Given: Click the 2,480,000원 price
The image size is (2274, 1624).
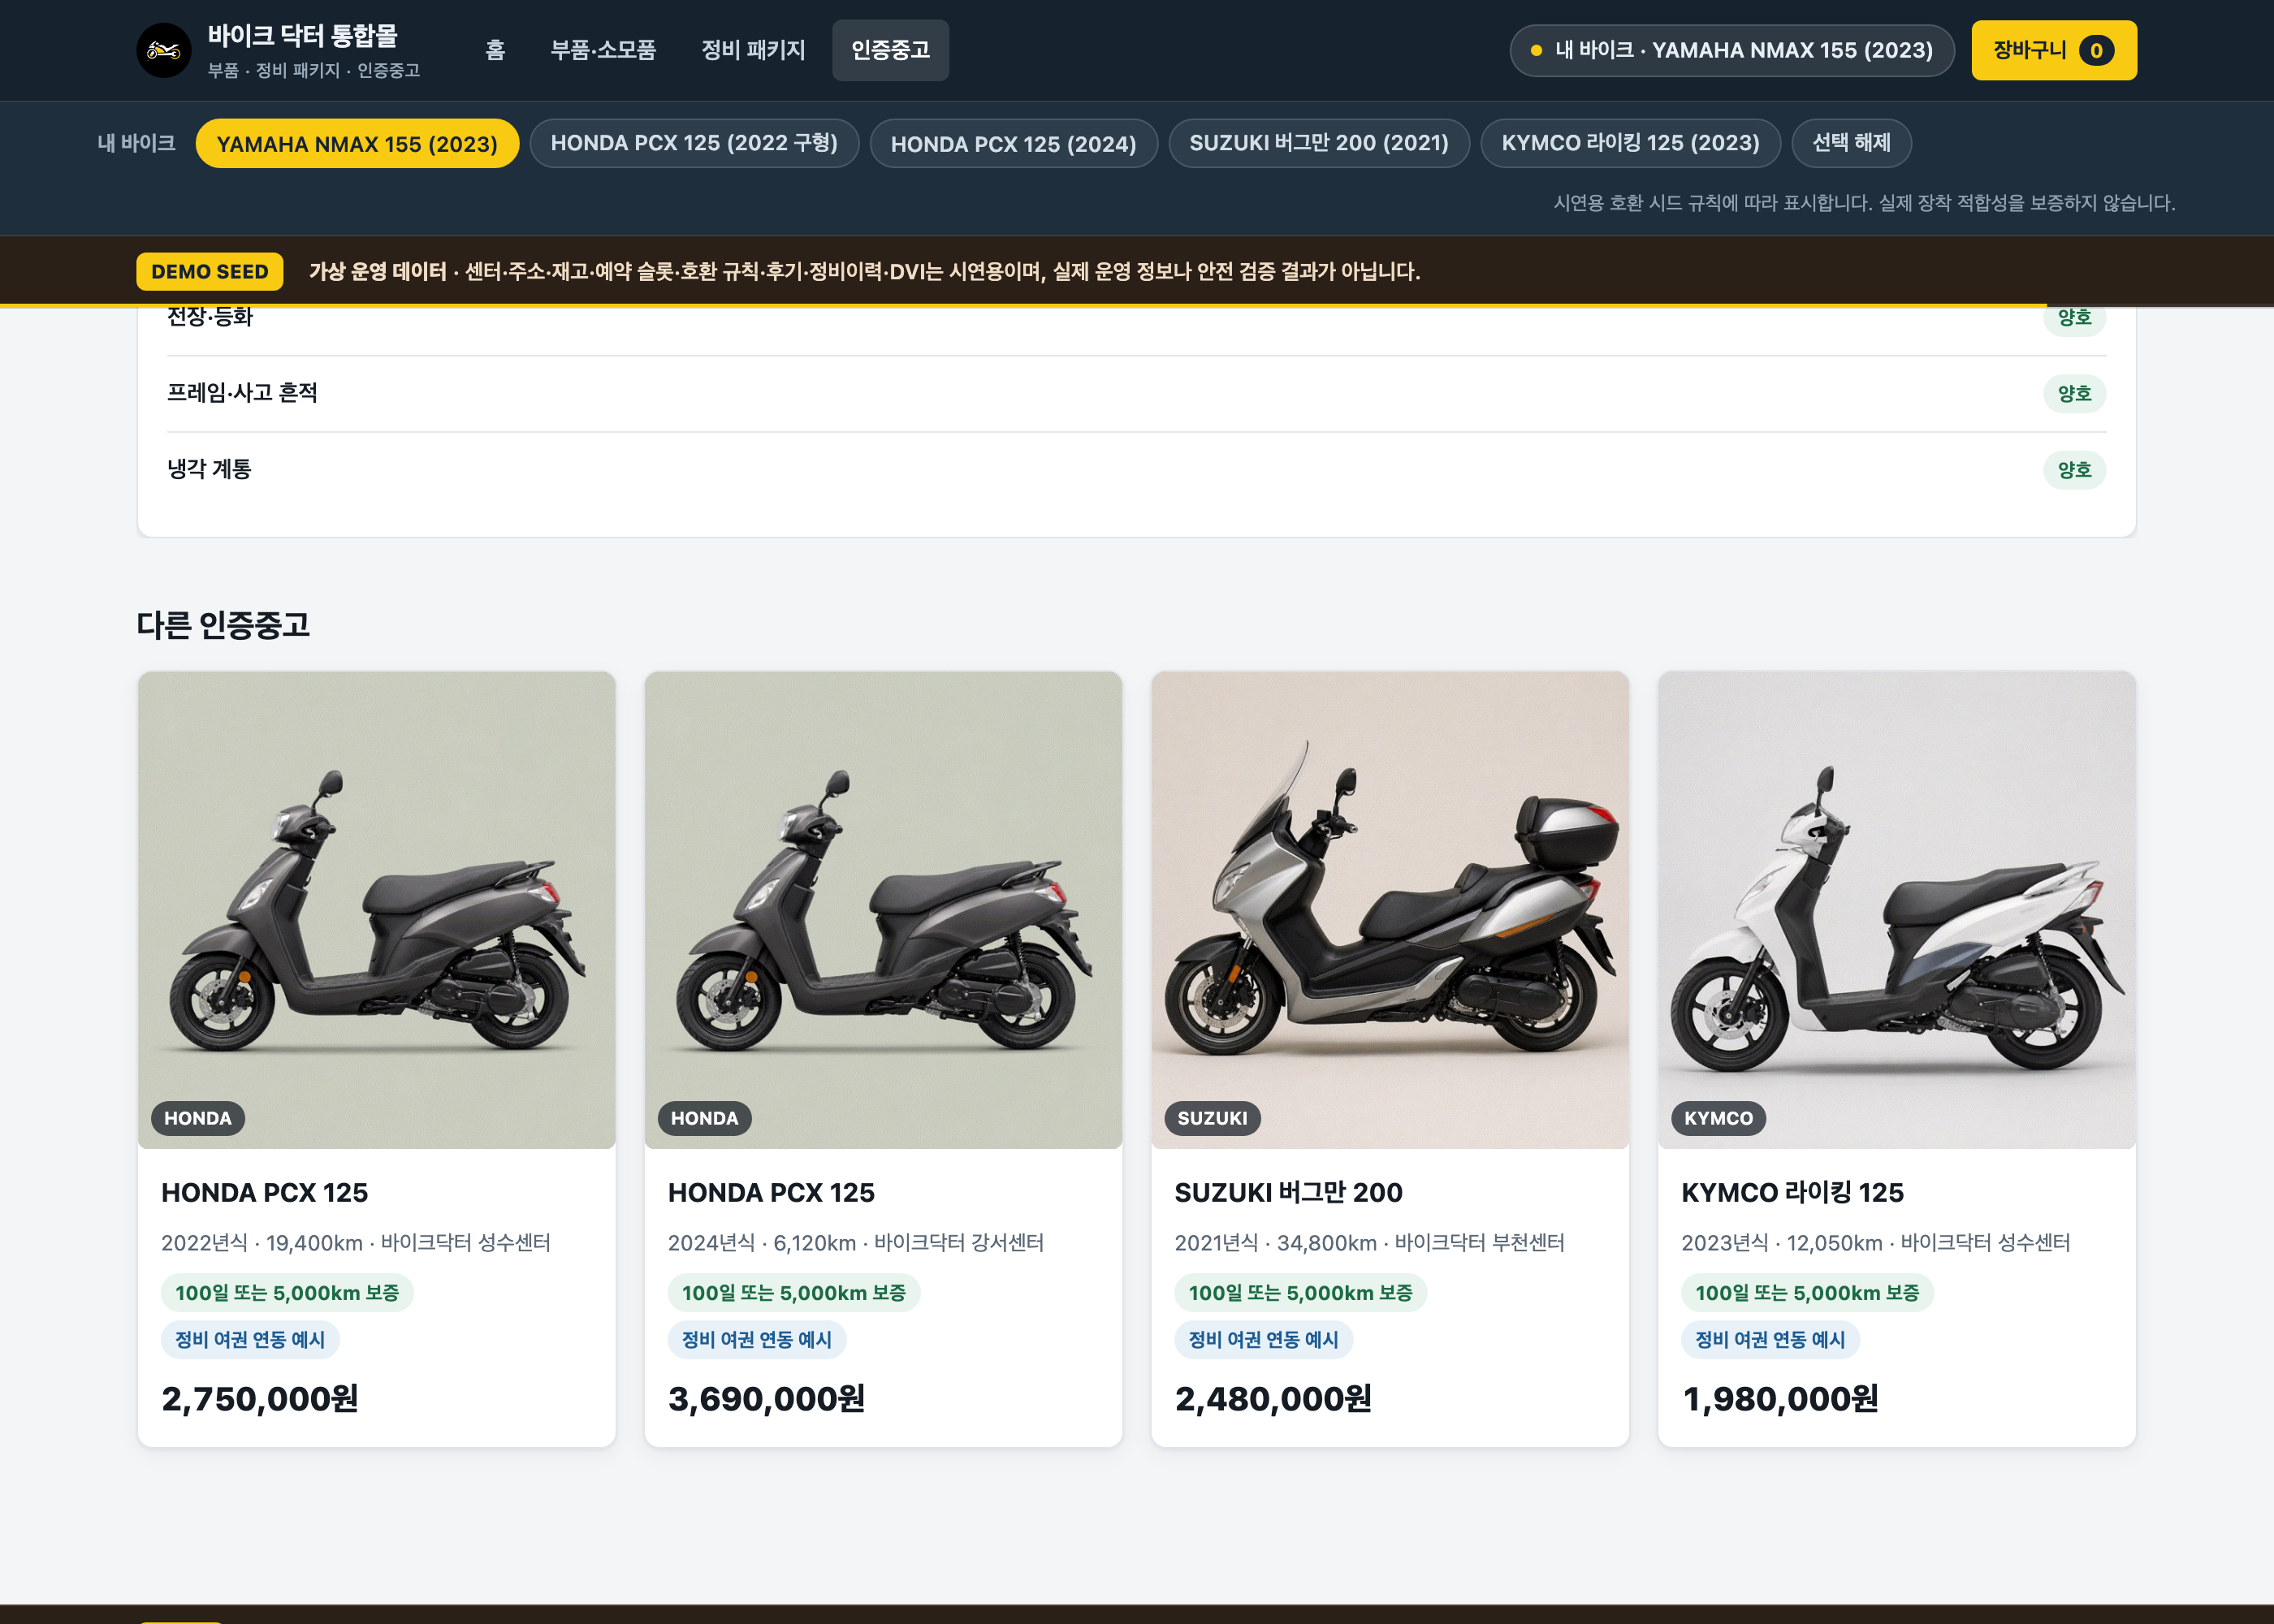Looking at the screenshot, I should coord(1273,1399).
